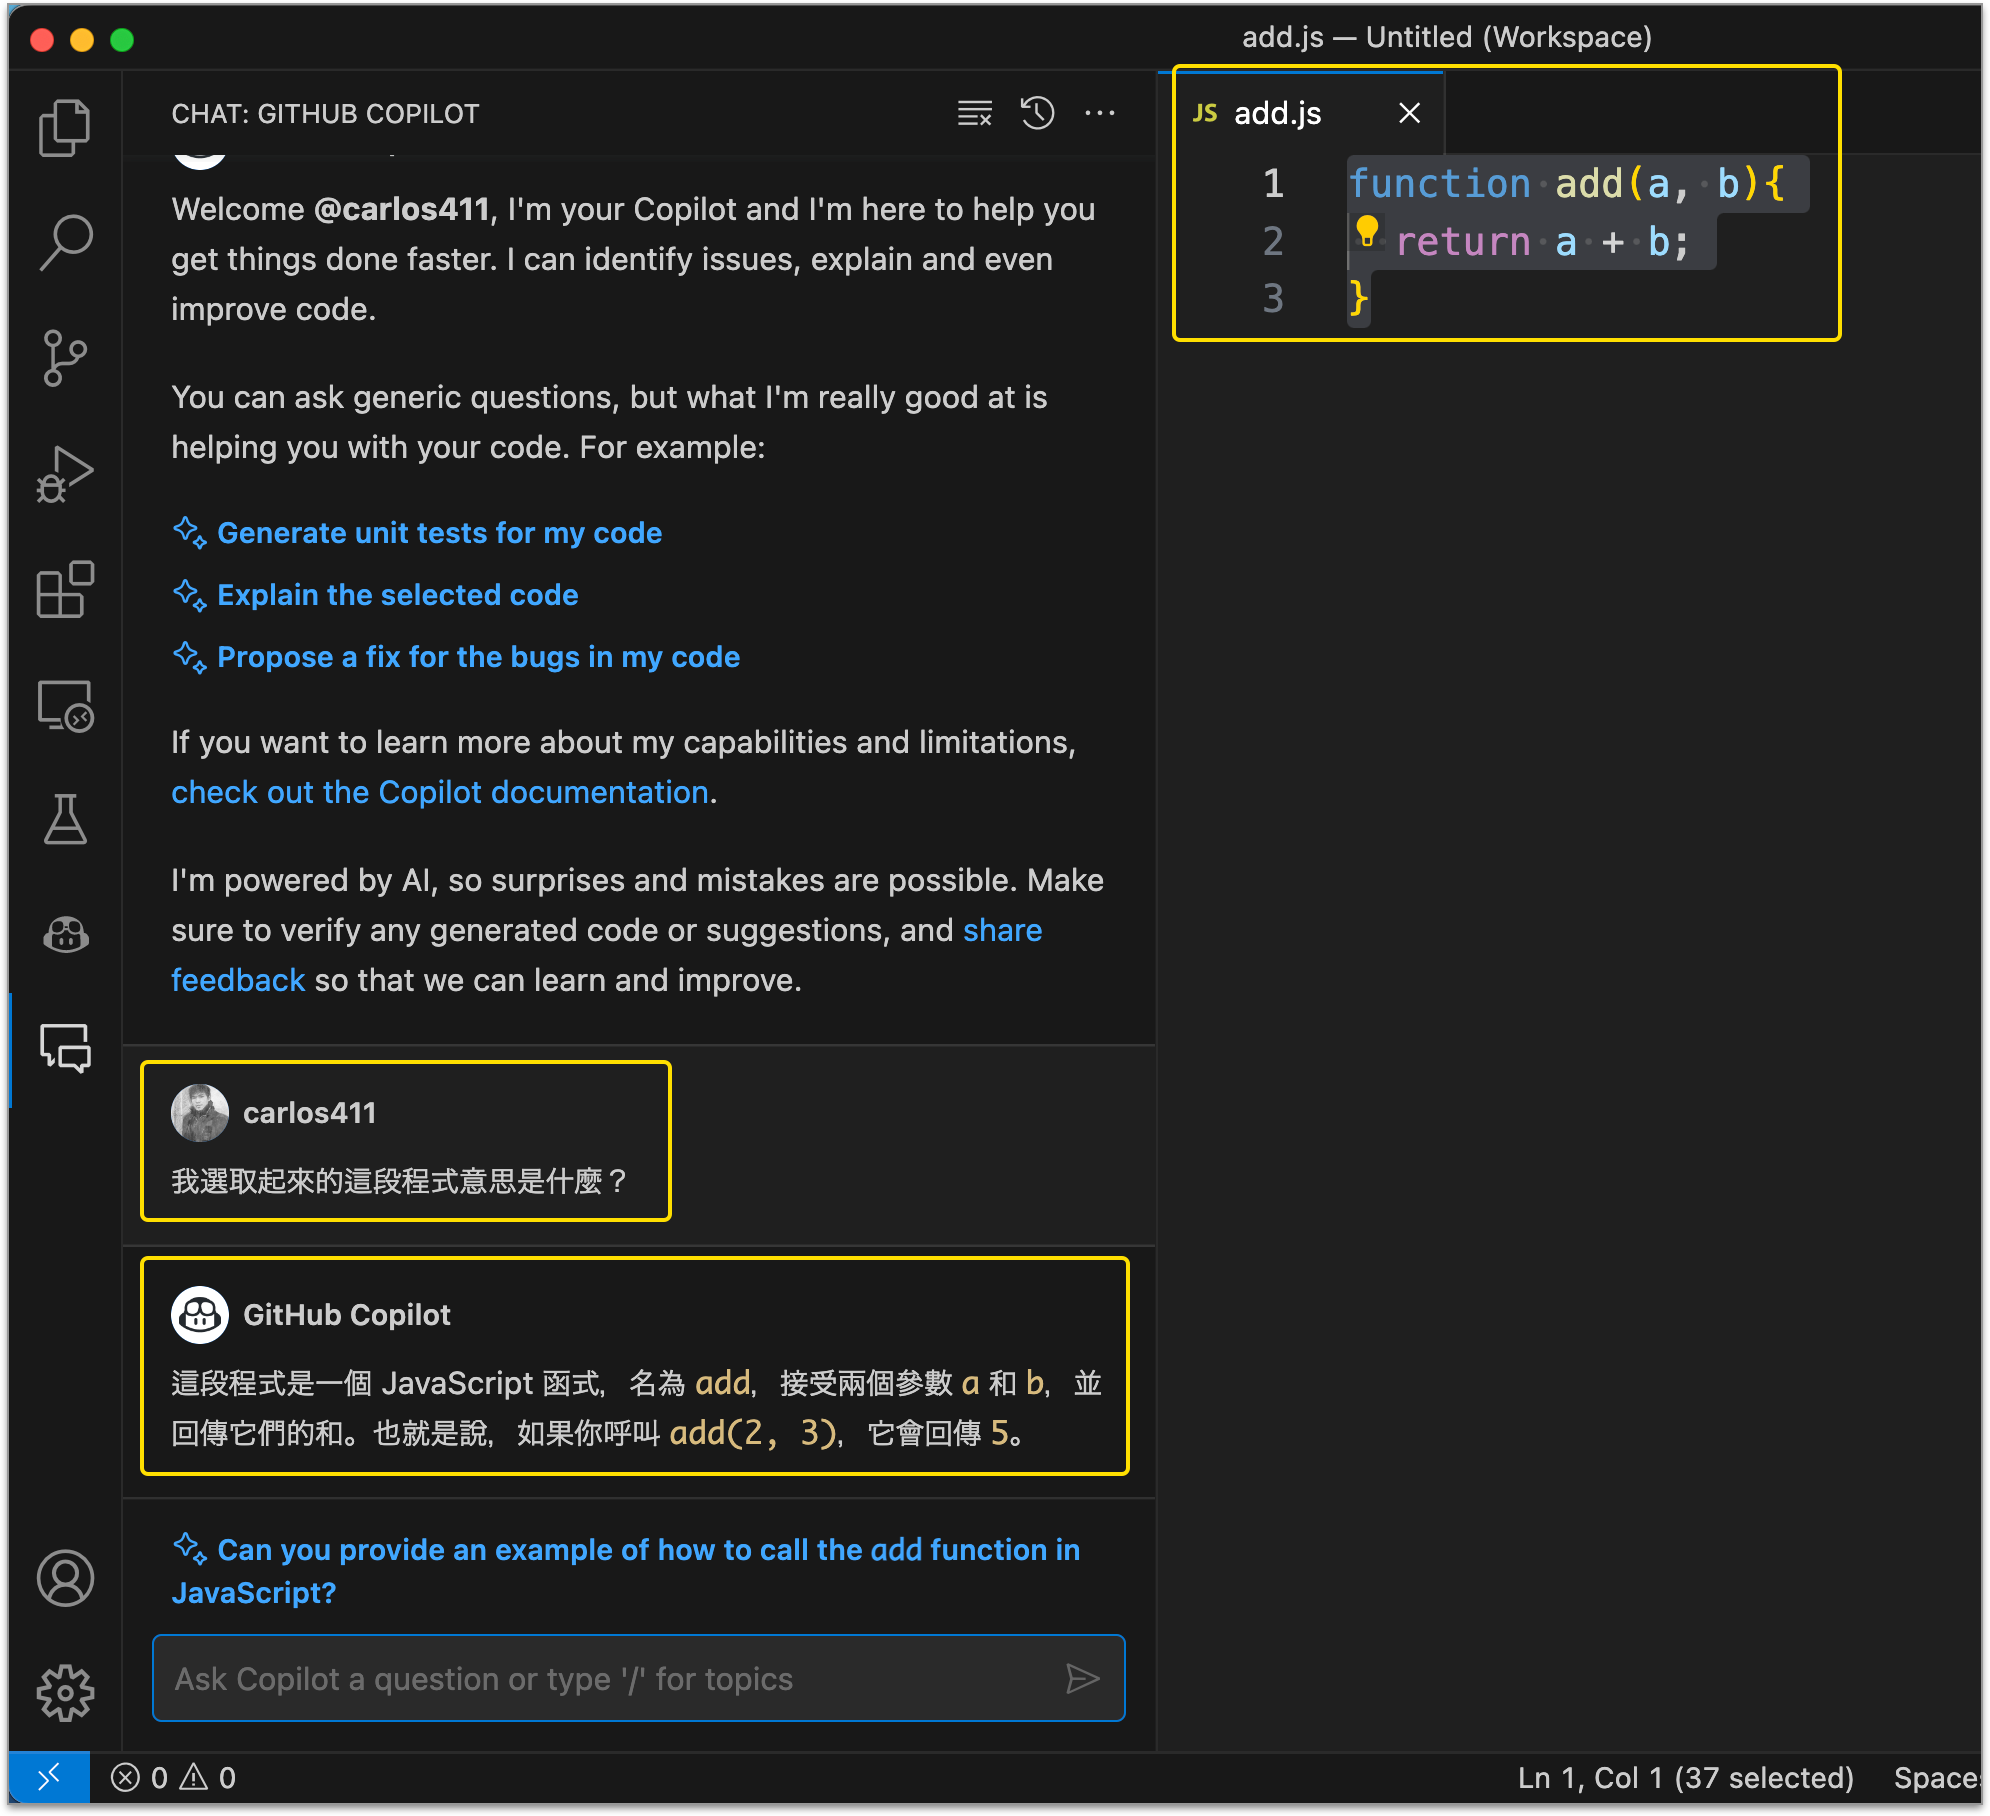
Task: Open the Extensions view
Action: (65, 590)
